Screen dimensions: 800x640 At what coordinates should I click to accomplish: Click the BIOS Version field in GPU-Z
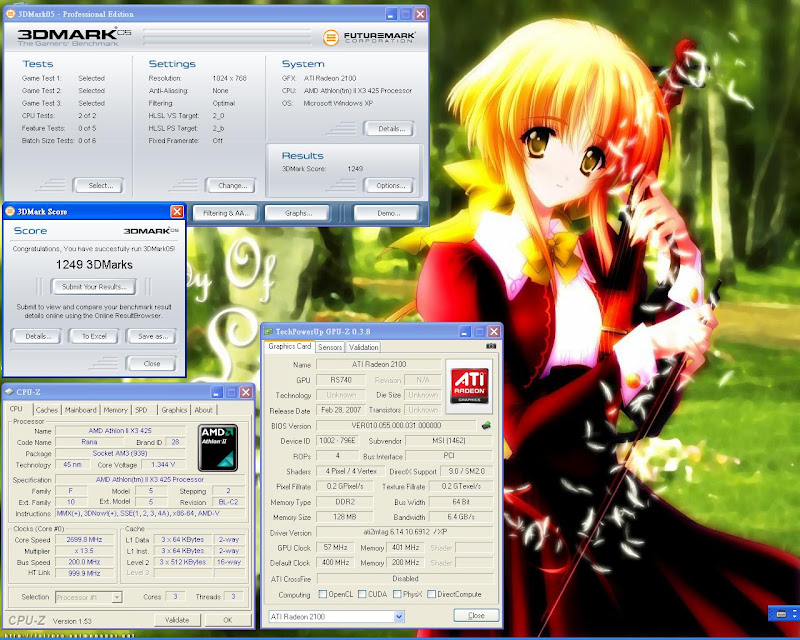396,425
